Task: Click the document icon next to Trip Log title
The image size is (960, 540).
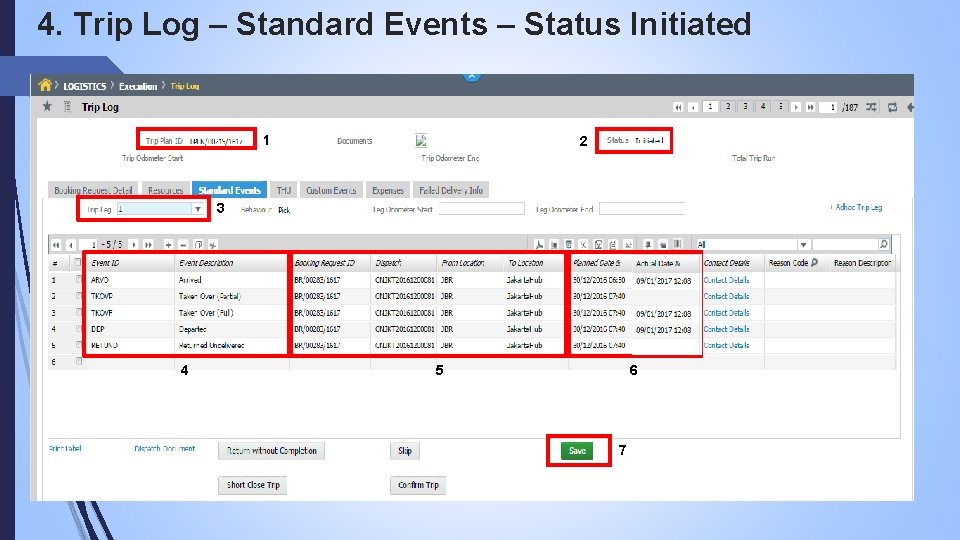Action: [x=67, y=107]
